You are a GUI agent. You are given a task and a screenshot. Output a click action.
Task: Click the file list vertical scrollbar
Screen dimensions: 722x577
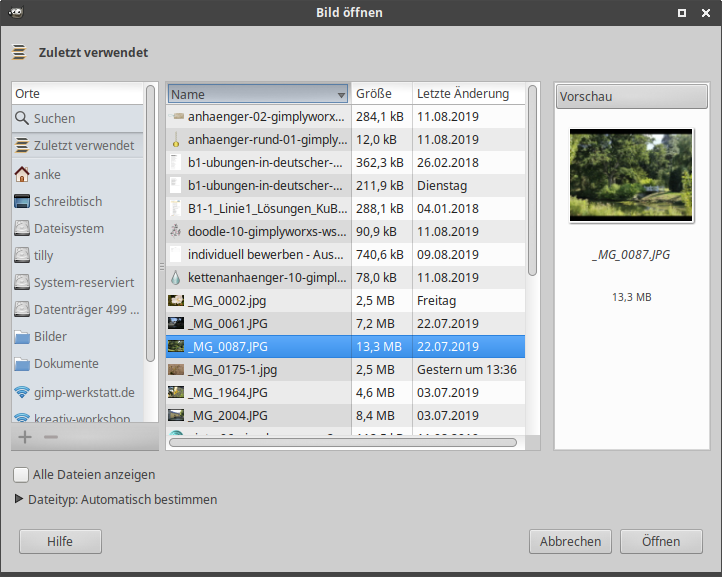pos(532,181)
